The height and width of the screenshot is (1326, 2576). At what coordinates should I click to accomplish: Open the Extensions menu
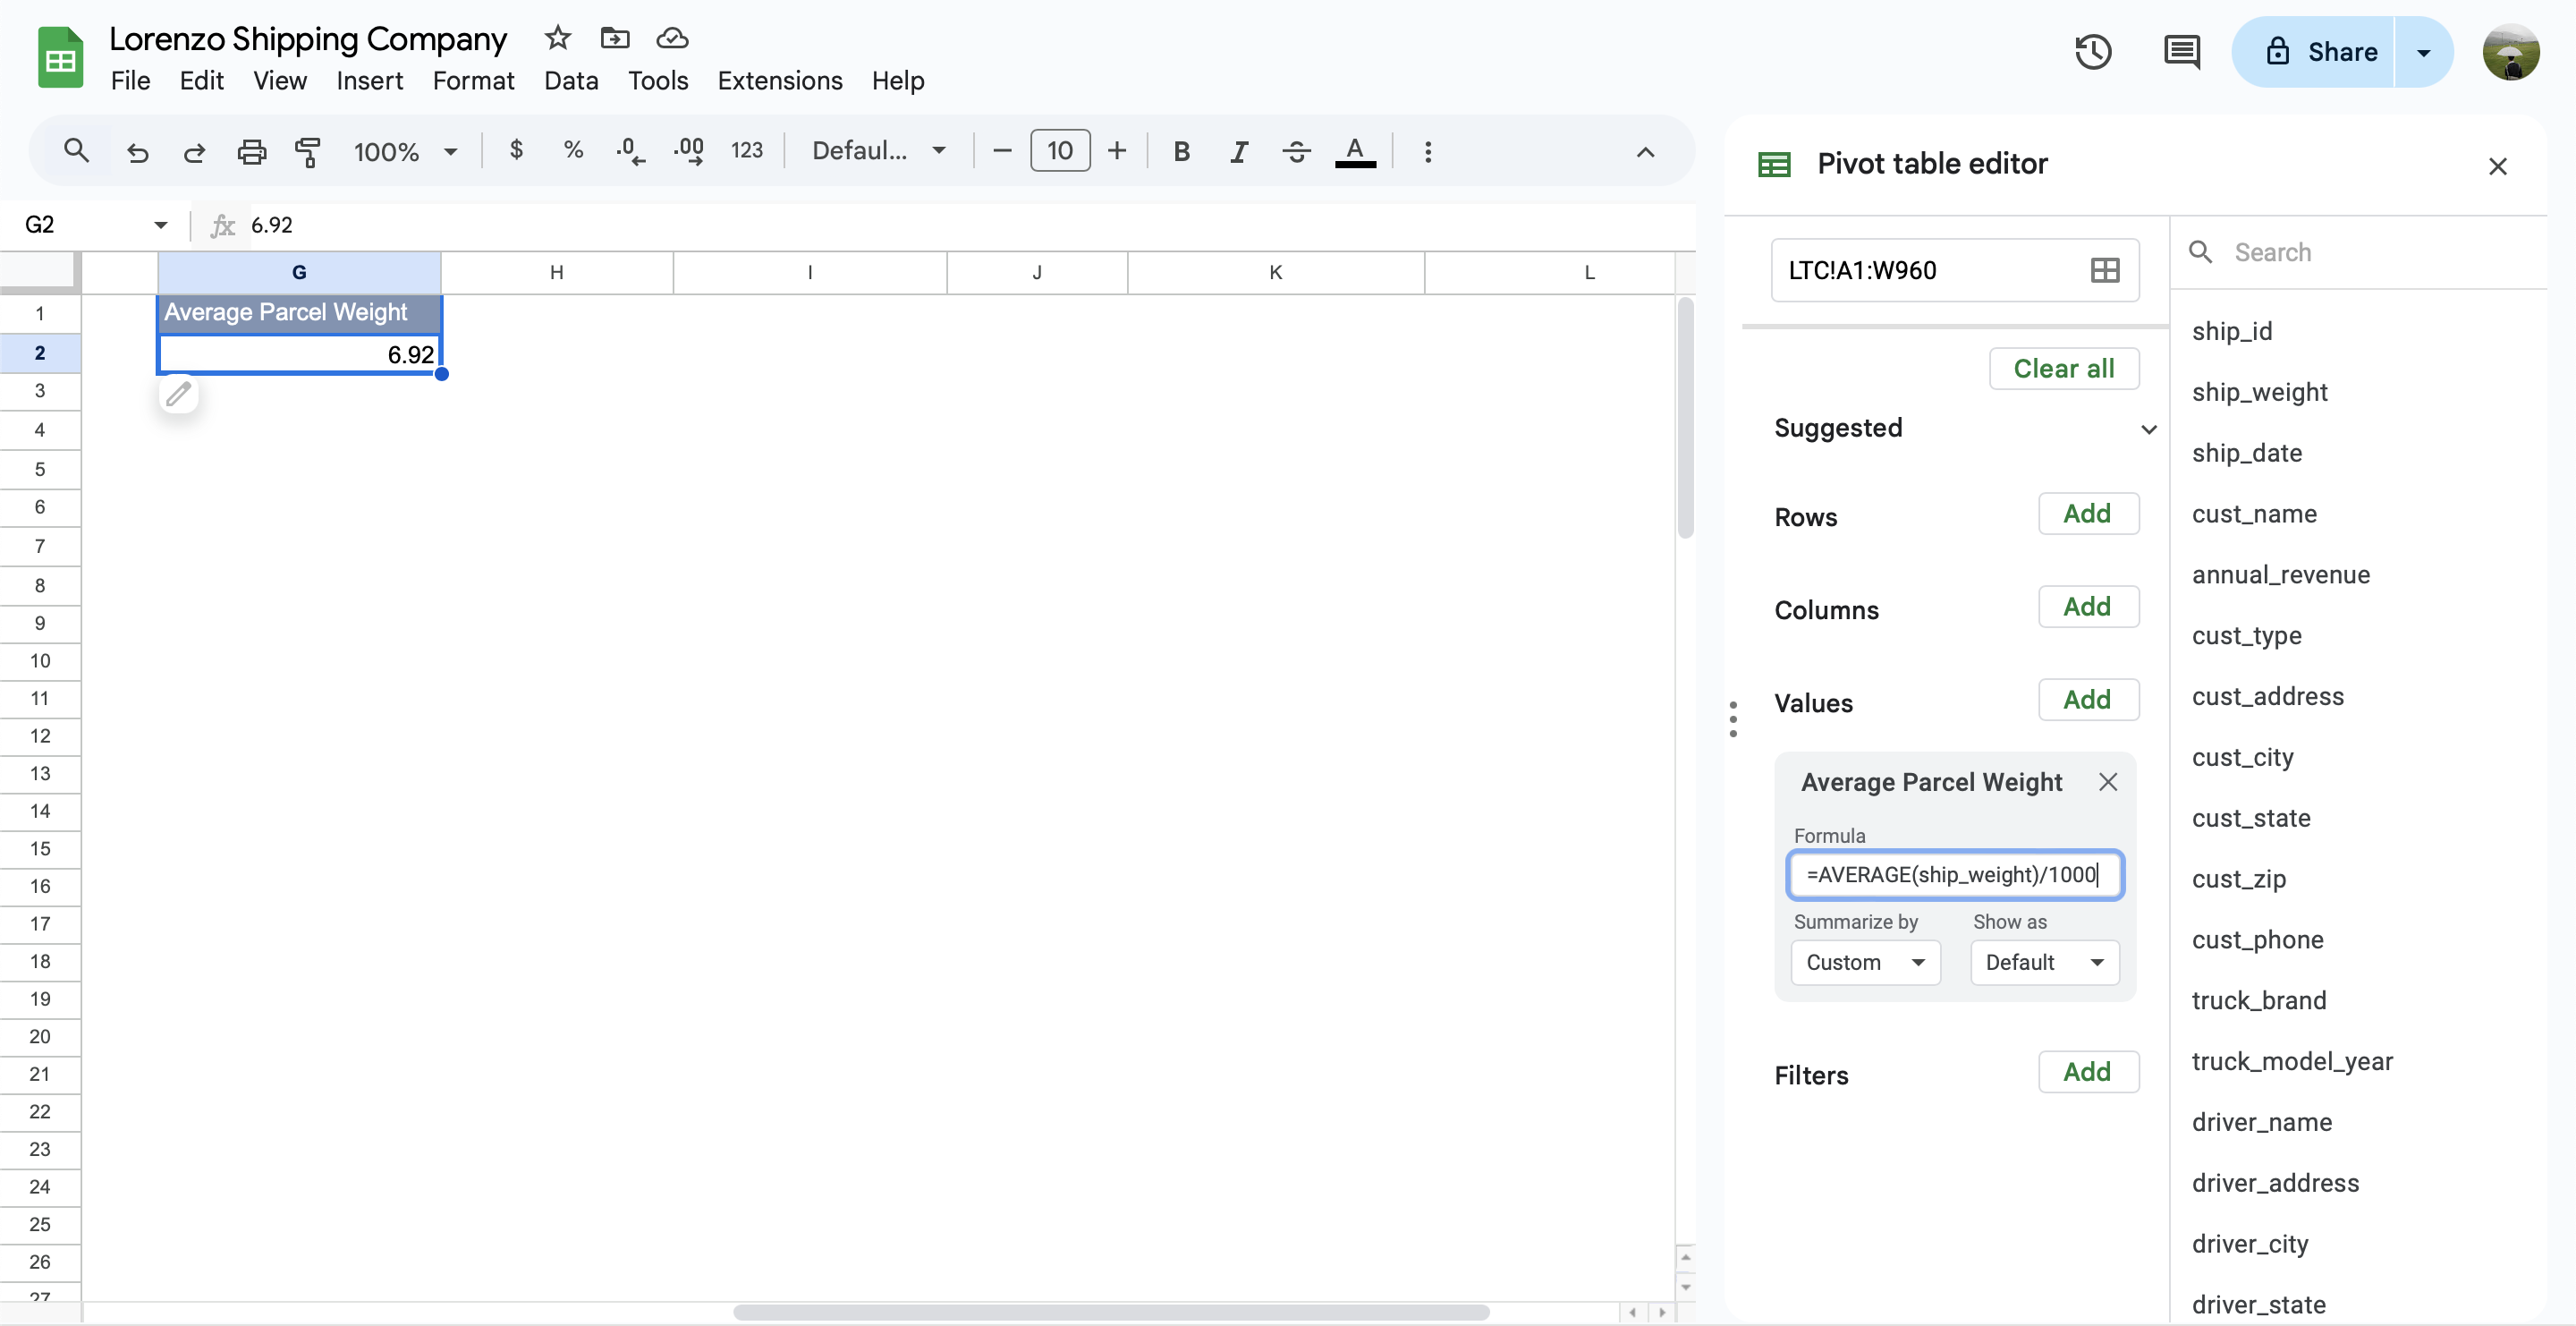(779, 80)
